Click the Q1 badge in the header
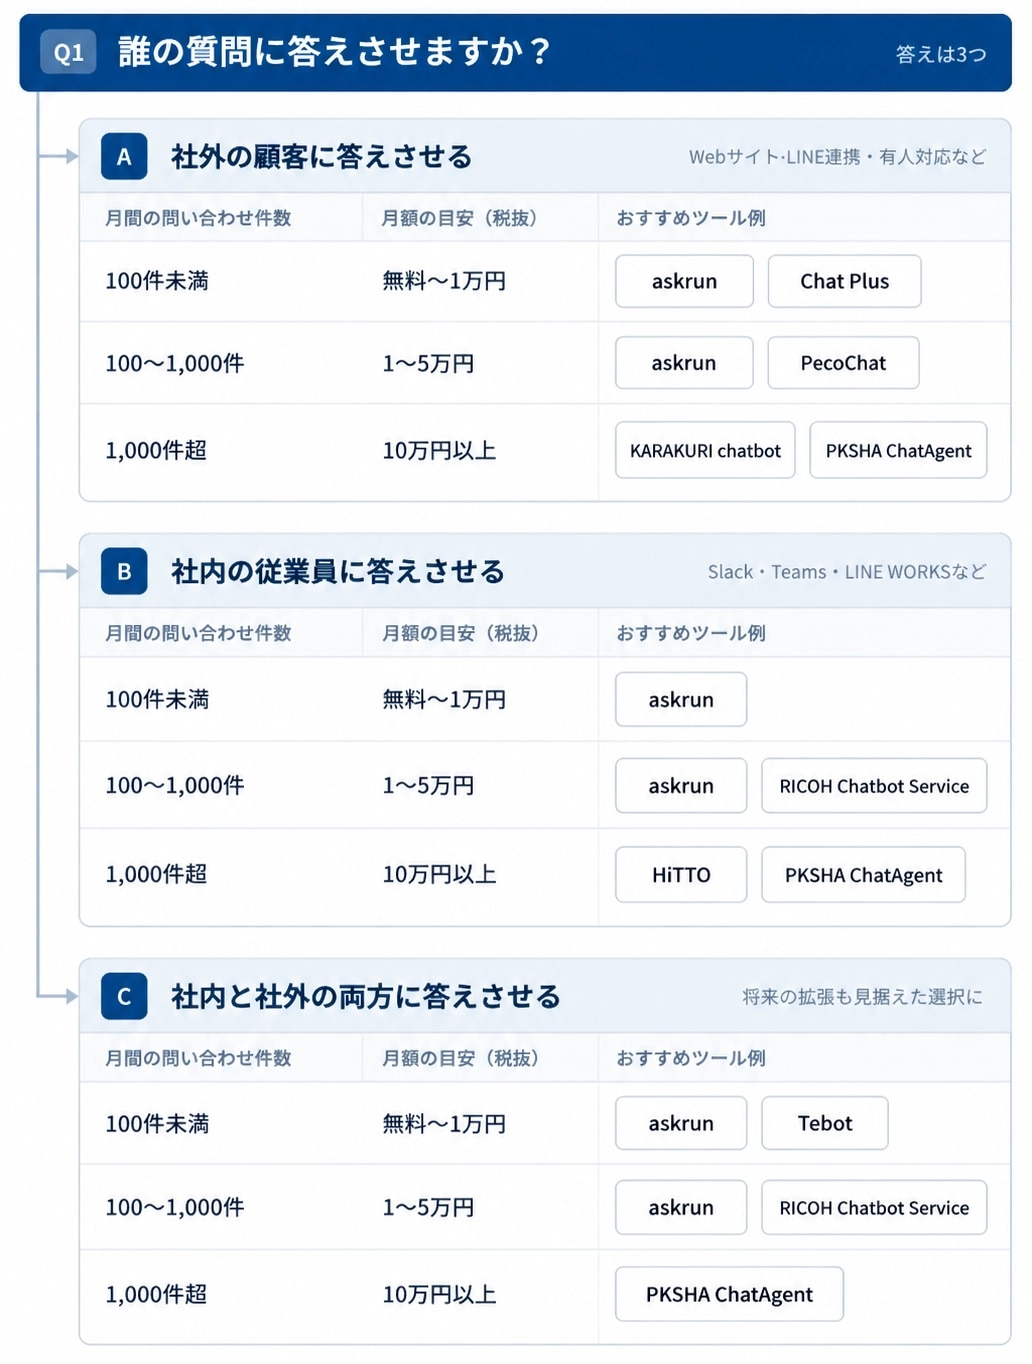The width and height of the screenshot is (1032, 1364). tap(68, 52)
